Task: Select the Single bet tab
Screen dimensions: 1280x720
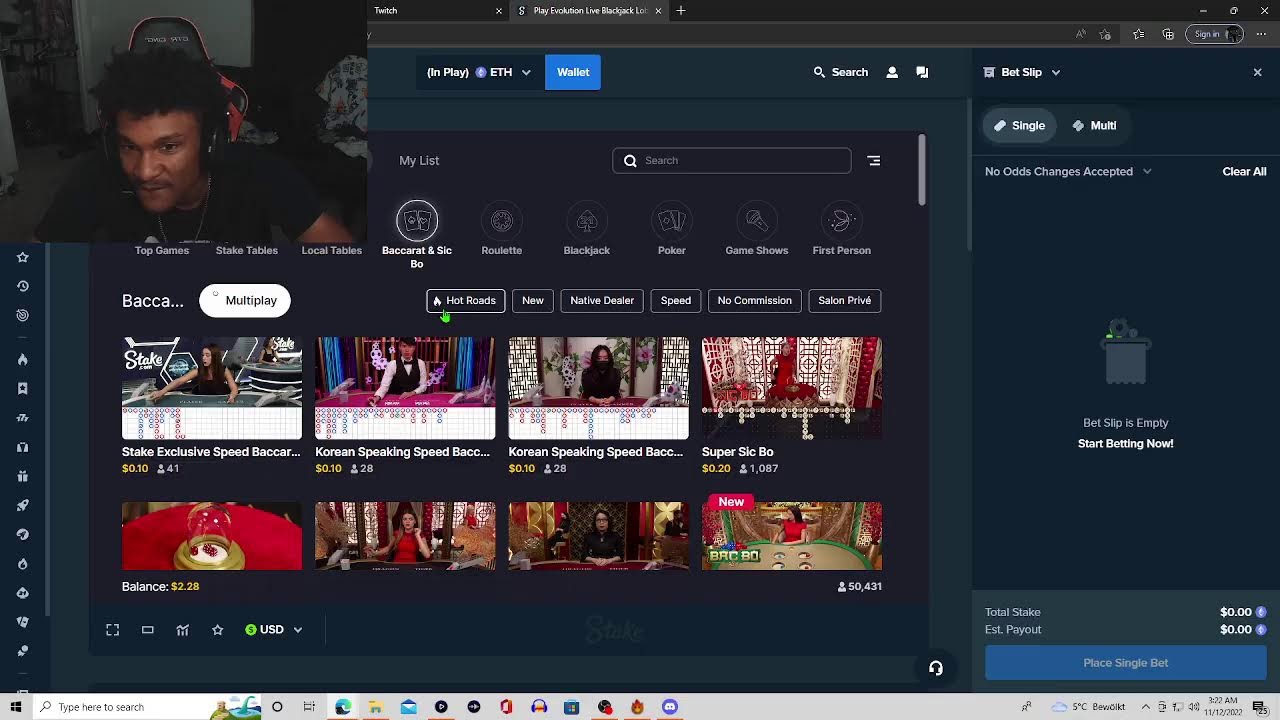Action: (x=1019, y=126)
